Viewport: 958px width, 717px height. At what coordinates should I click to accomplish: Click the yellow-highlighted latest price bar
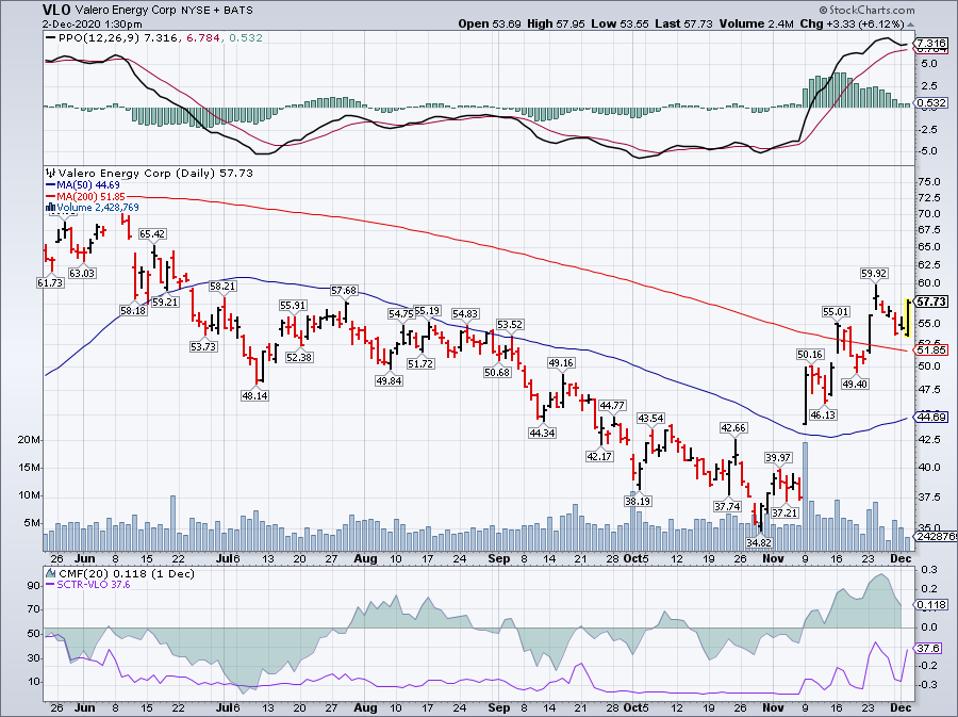click(908, 318)
